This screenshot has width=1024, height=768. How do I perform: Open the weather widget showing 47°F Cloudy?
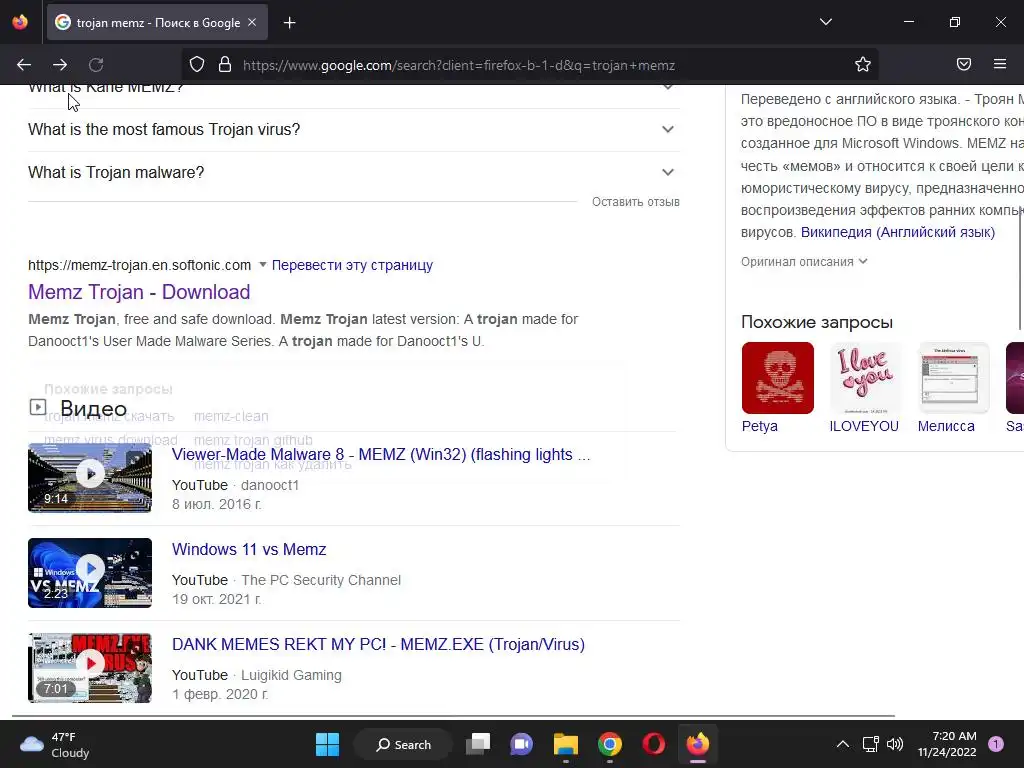54,744
